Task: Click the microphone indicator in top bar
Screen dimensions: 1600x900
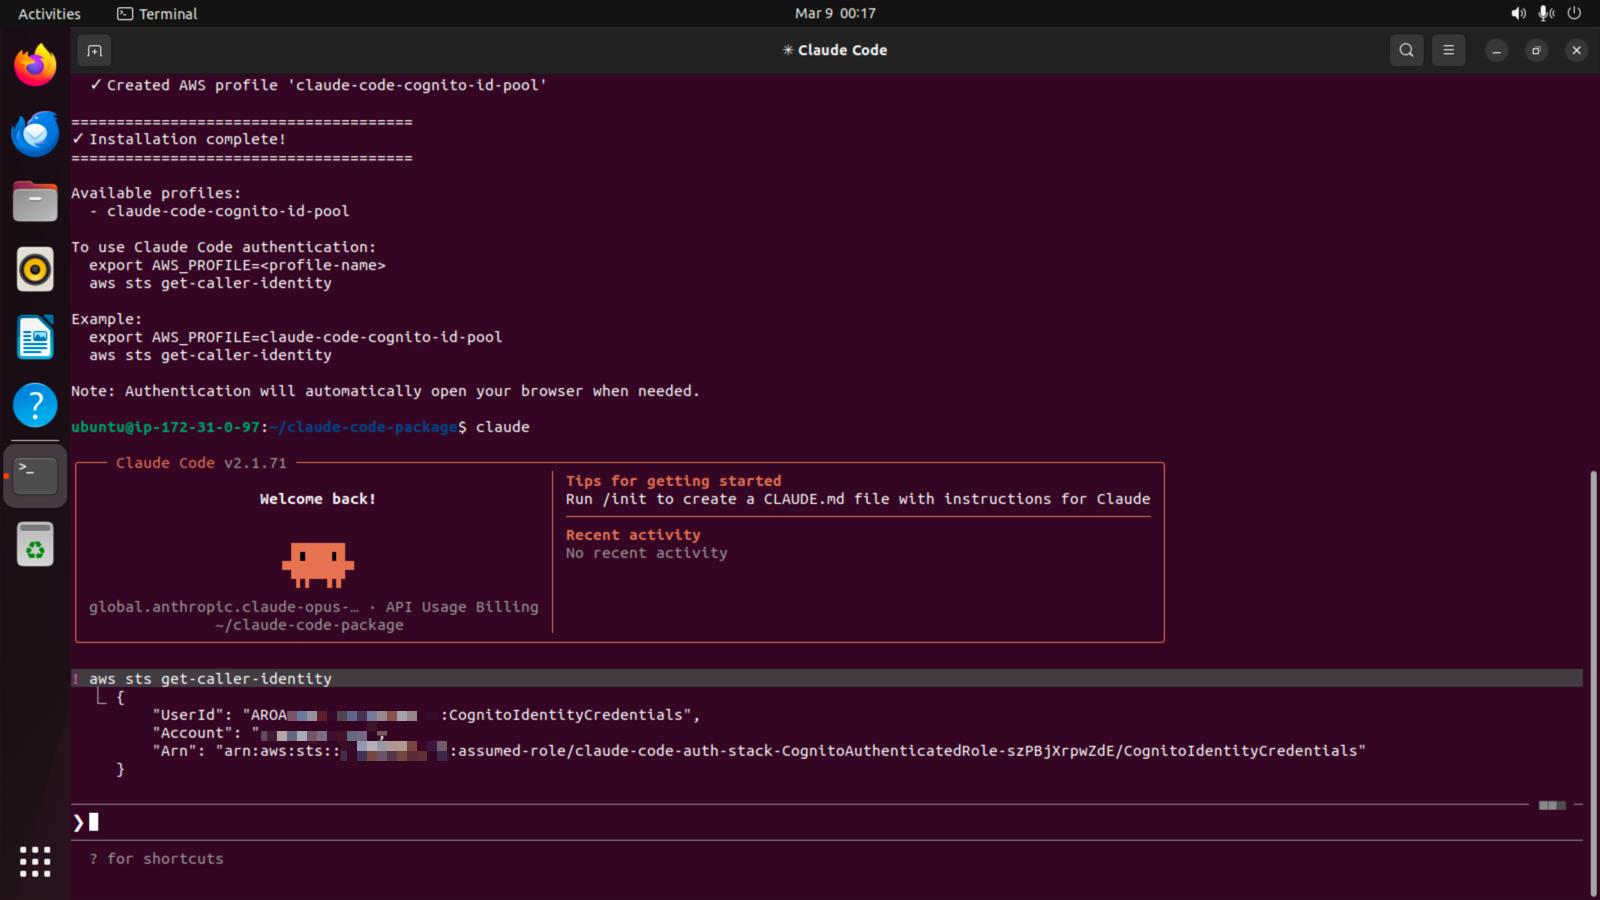Action: (1546, 14)
